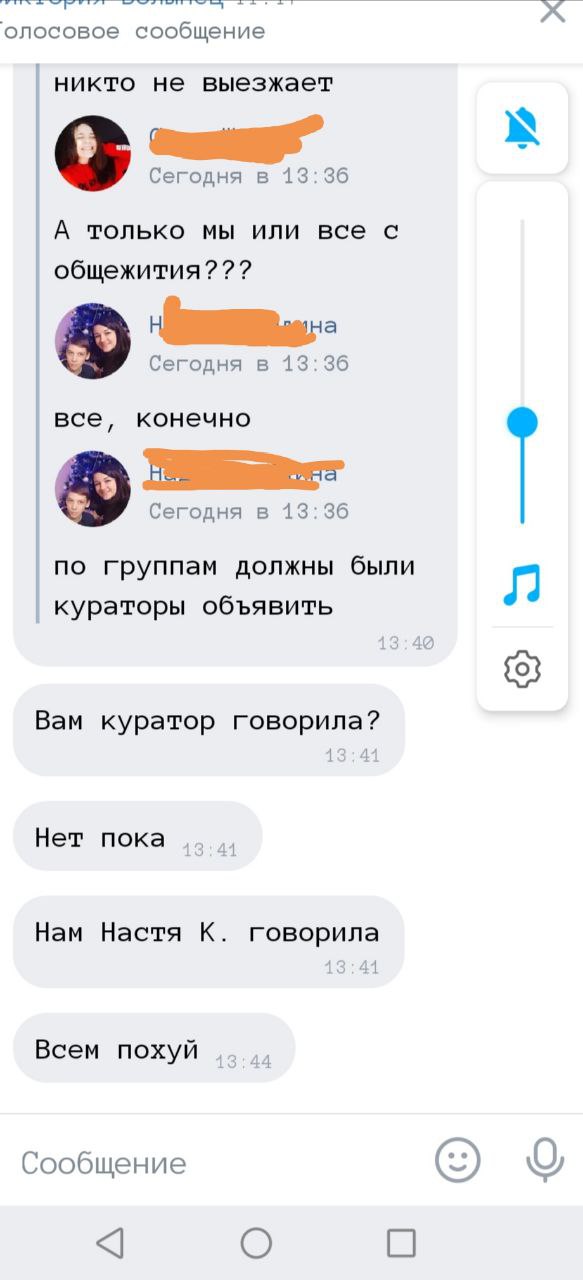Select the message 'Нам Настя К. говорила'
The image size is (583, 1280).
[208, 942]
